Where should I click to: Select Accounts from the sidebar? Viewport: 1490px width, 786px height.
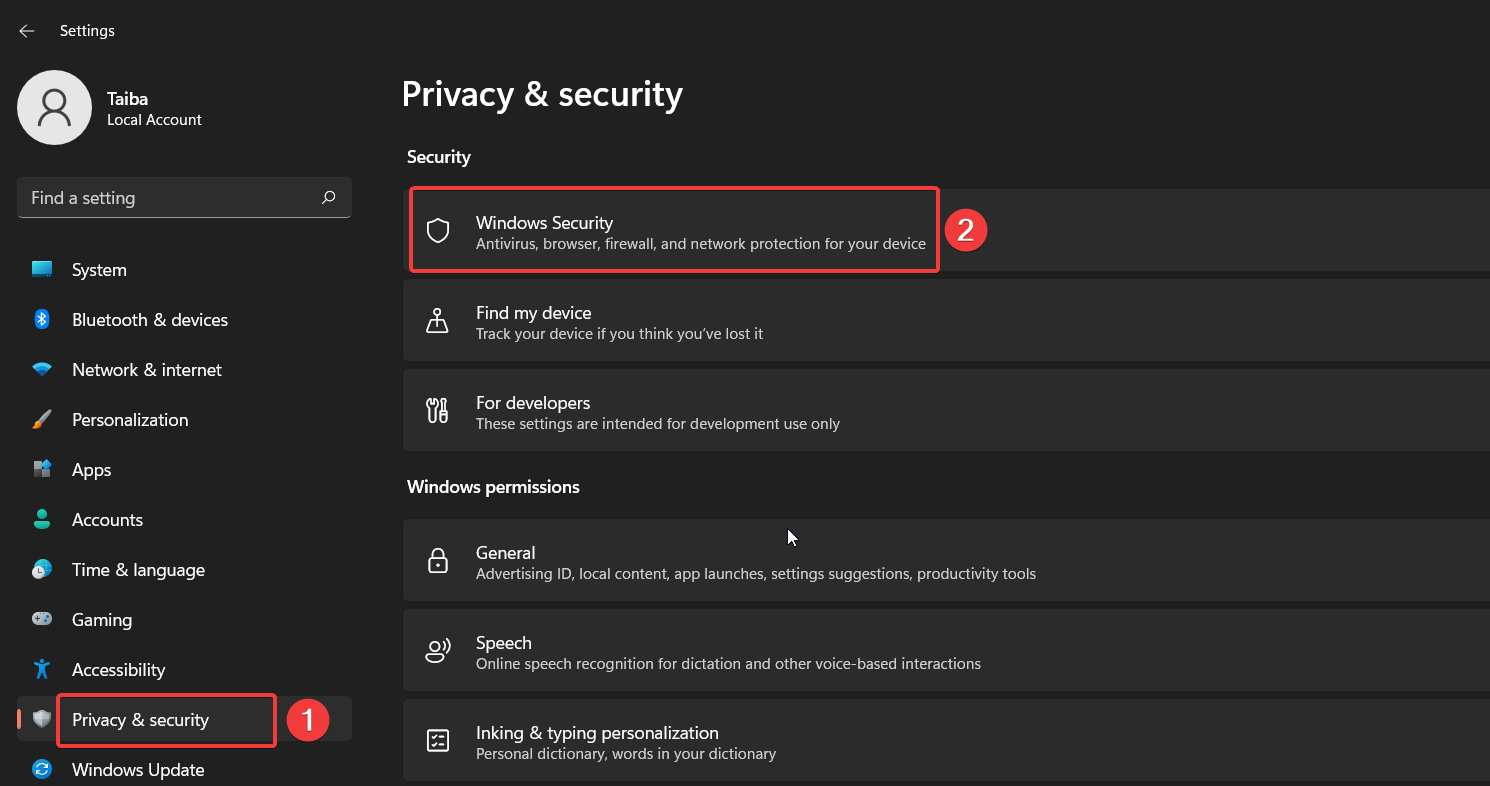(107, 519)
